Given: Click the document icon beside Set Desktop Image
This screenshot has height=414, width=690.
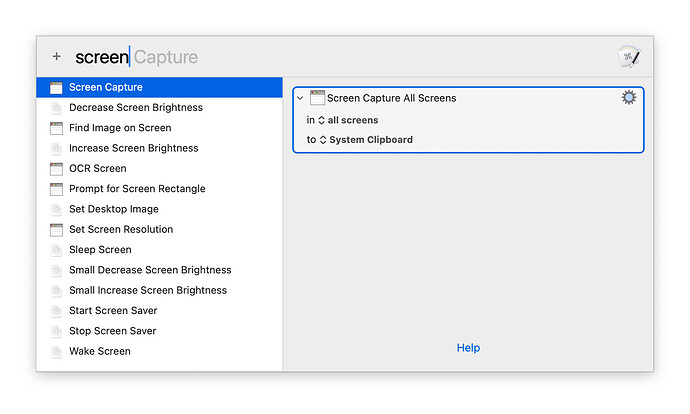Looking at the screenshot, I should pyautogui.click(x=57, y=210).
